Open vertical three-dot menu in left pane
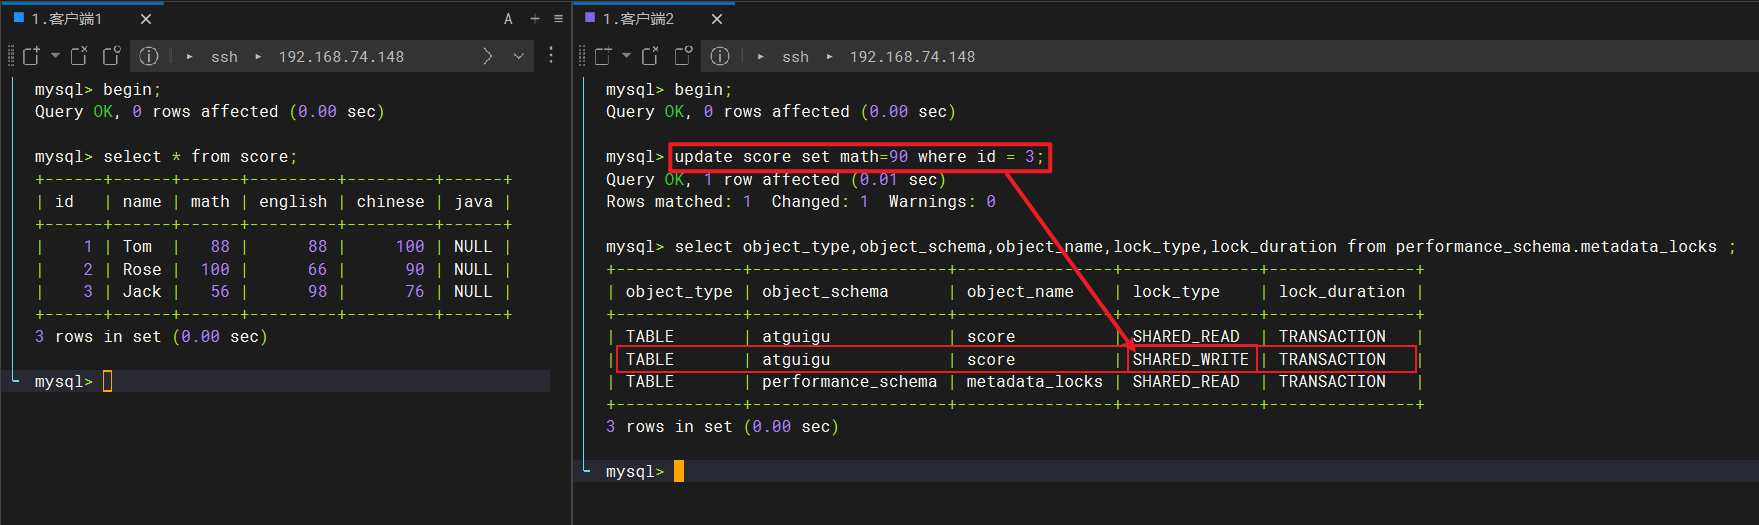 click(551, 56)
